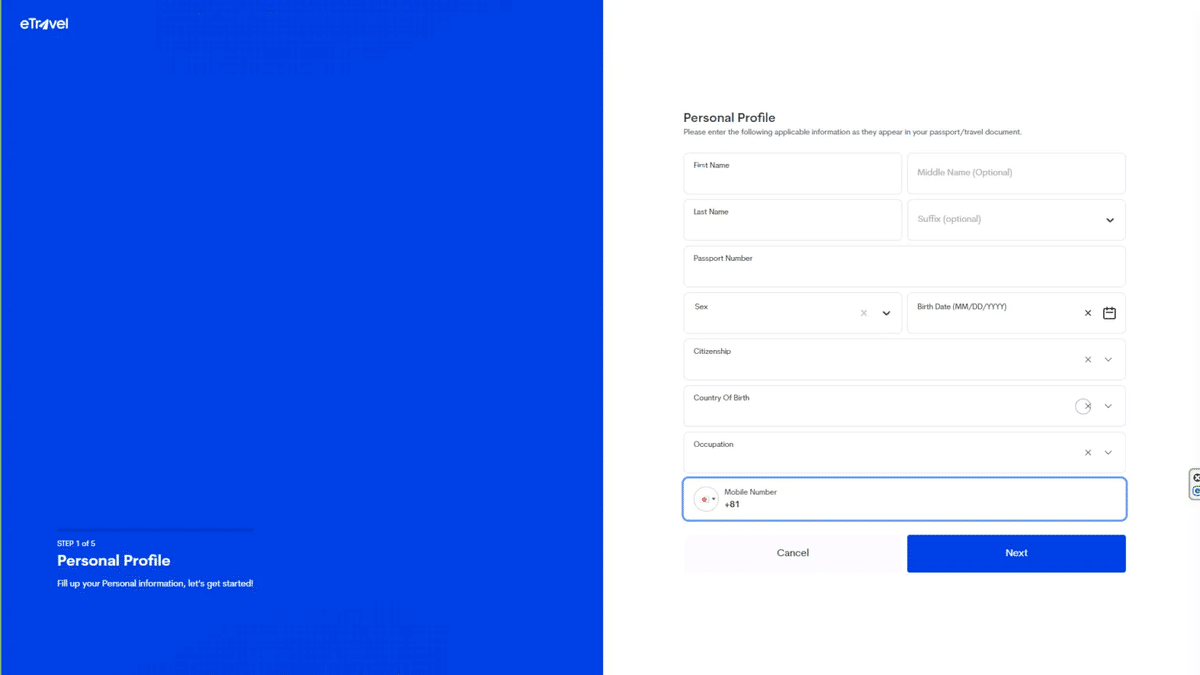
Task: Open the mobile number country flag selector
Action: click(x=706, y=499)
